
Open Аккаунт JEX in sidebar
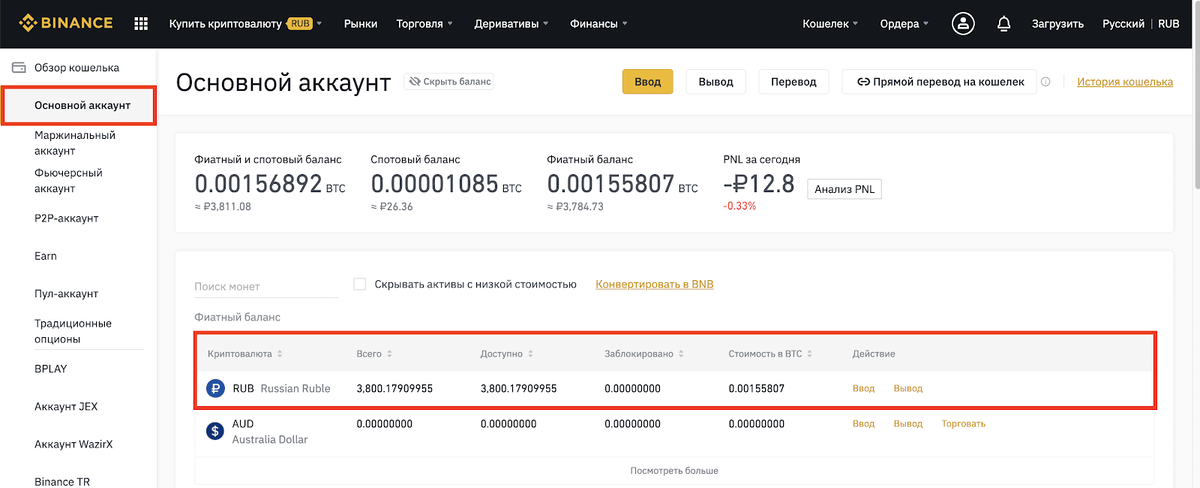[x=66, y=407]
